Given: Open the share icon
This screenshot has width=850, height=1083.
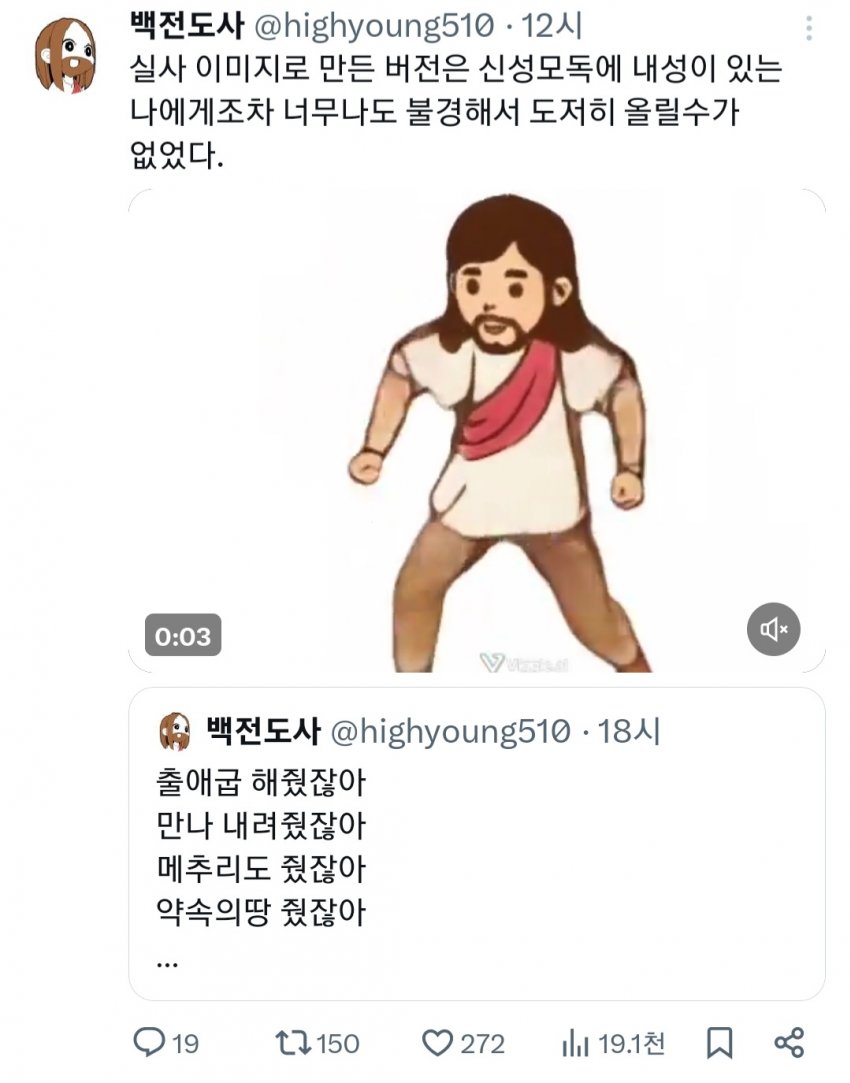Looking at the screenshot, I should tap(789, 1043).
